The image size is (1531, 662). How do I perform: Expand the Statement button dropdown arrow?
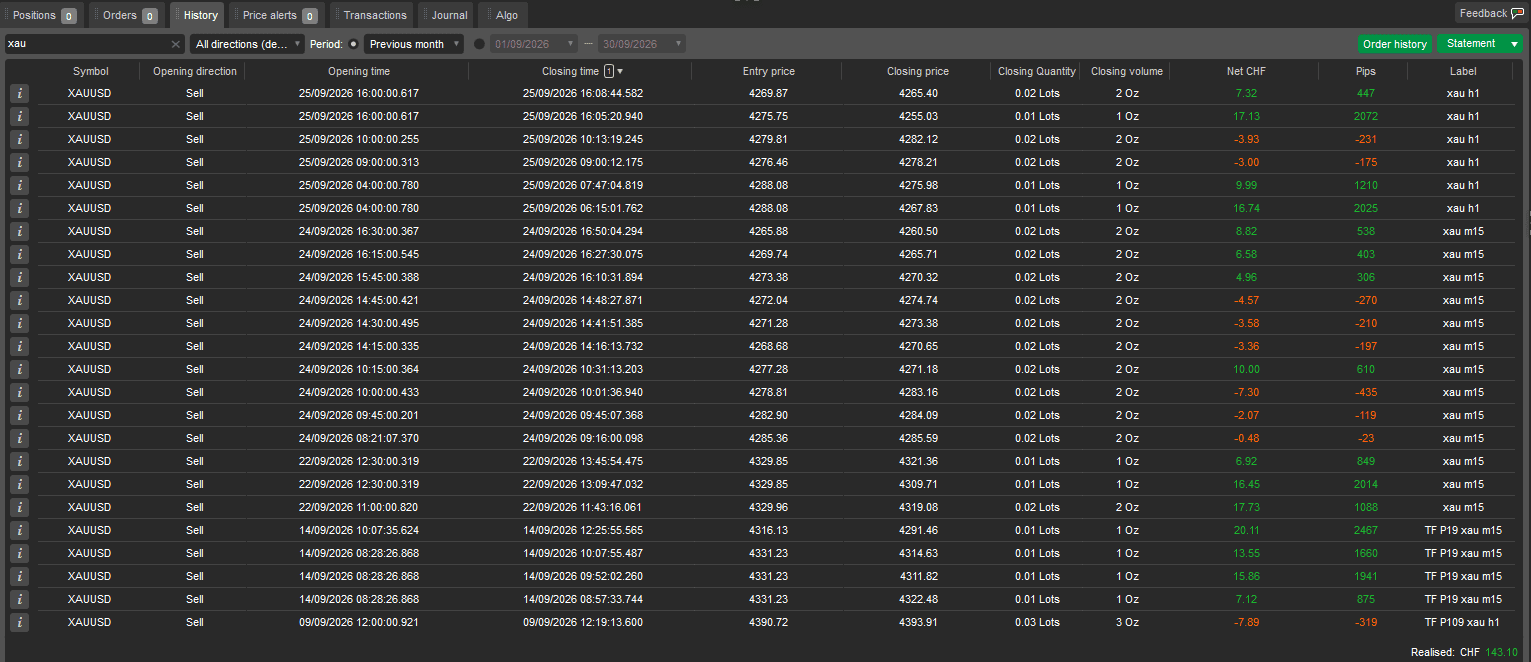pyautogui.click(x=1514, y=44)
